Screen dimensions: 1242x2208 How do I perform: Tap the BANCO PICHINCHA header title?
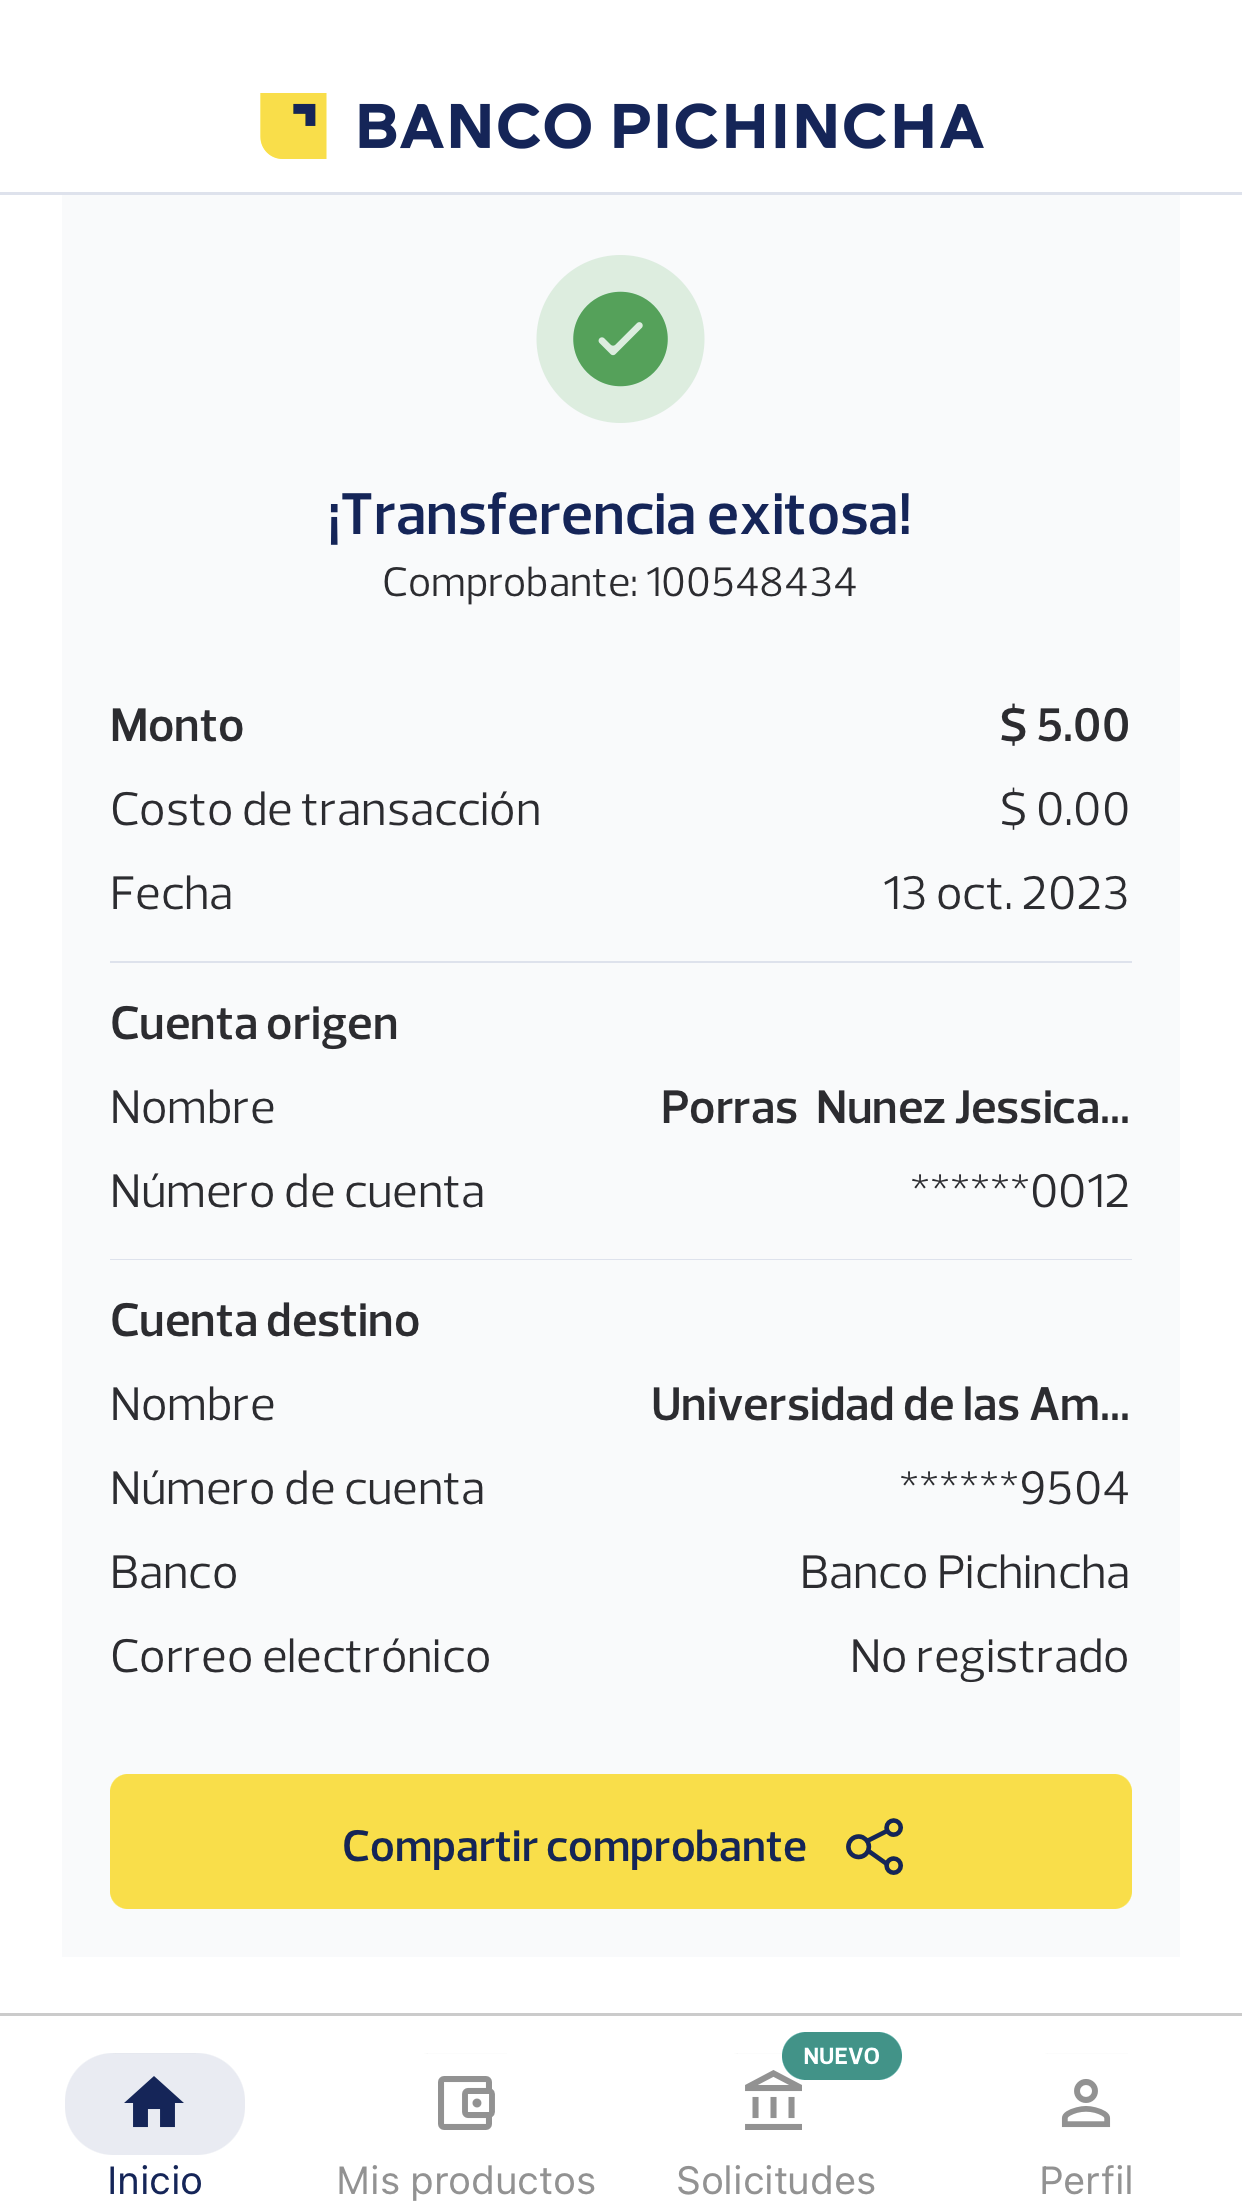tap(670, 127)
